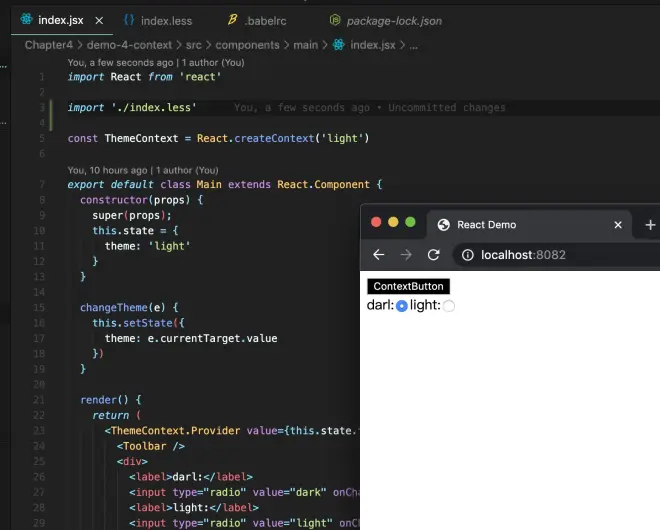Click the './index.less' import string
Screen dimensions: 660x530
[154, 108]
